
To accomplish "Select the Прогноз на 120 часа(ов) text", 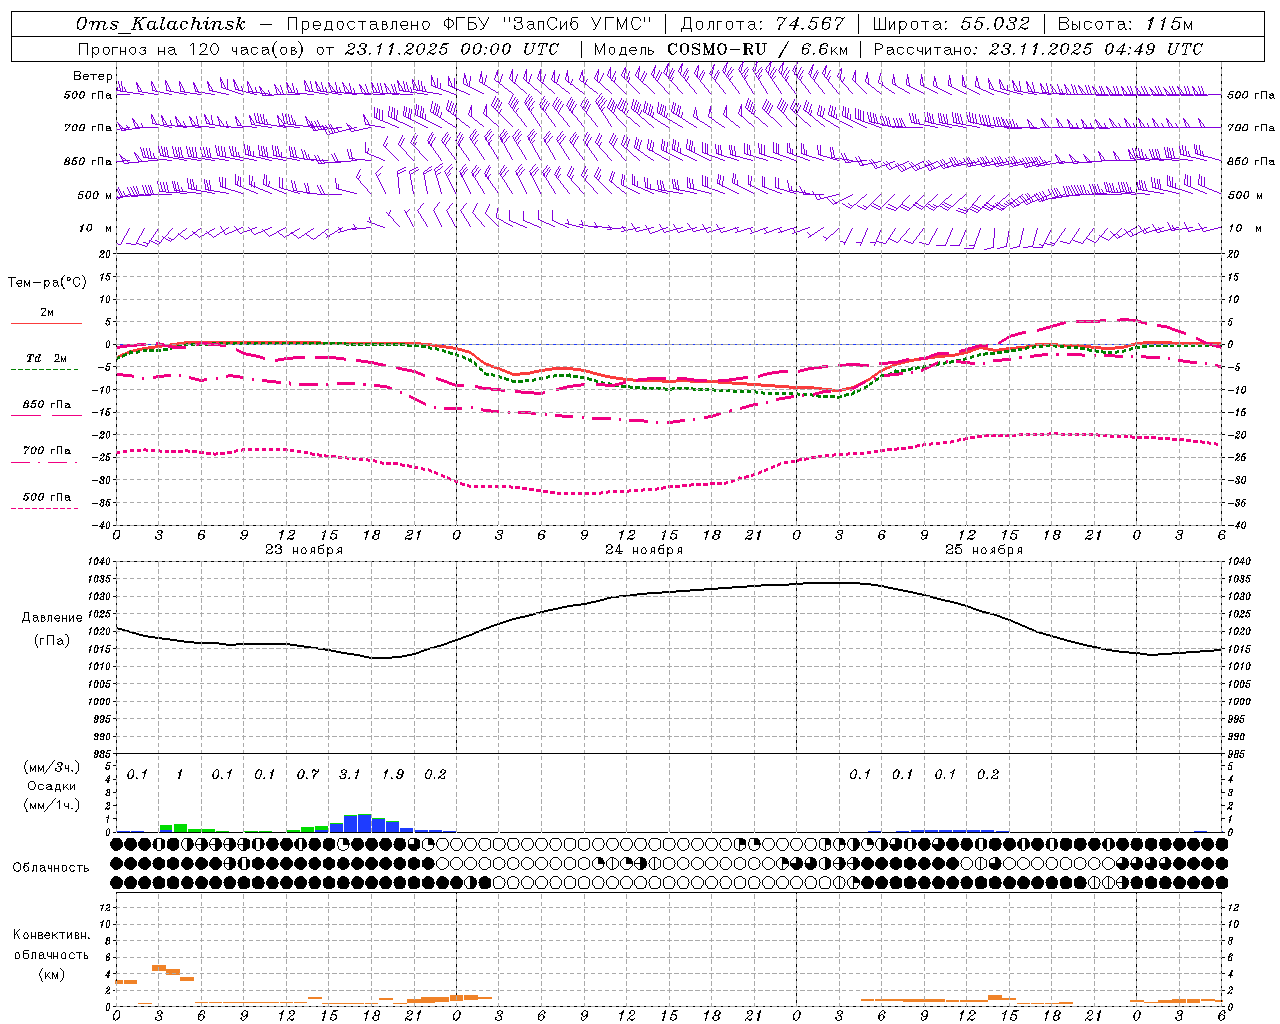I will tap(193, 49).
